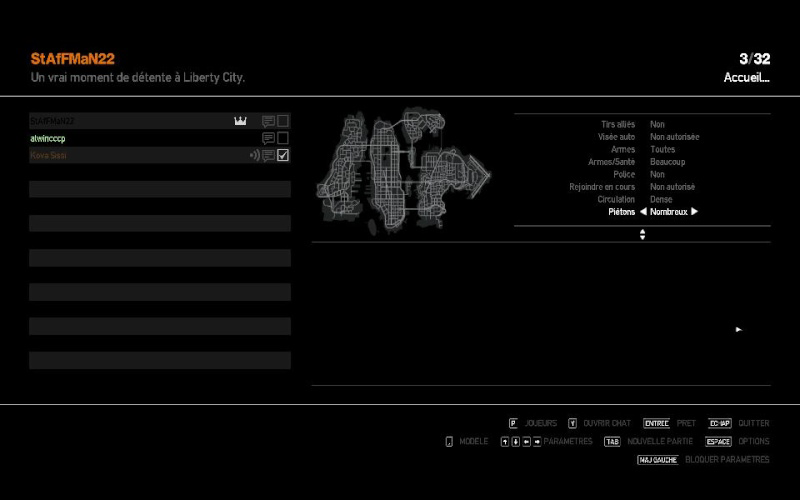
Task: Click right arrow next to Nombreux
Action: [x=694, y=212]
